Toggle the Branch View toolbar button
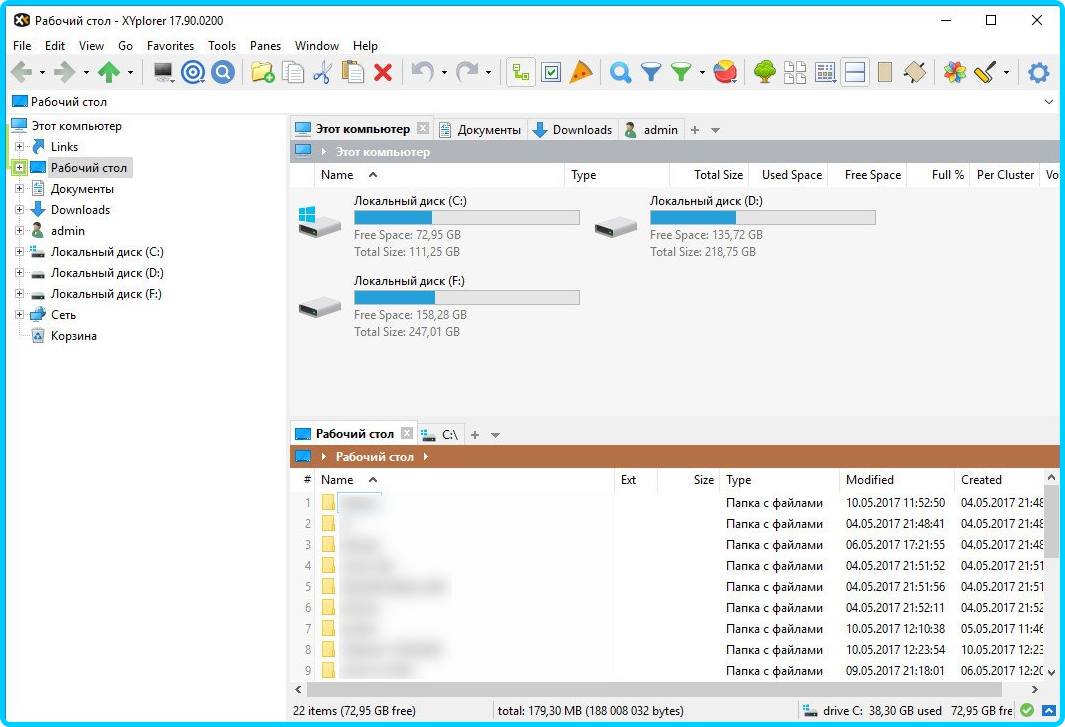The height and width of the screenshot is (727, 1065). pyautogui.click(x=520, y=72)
